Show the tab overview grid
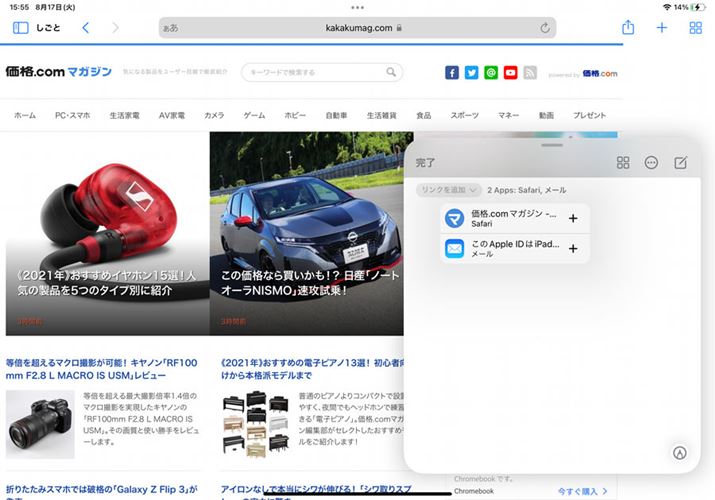This screenshot has height=500, width=715. point(695,28)
